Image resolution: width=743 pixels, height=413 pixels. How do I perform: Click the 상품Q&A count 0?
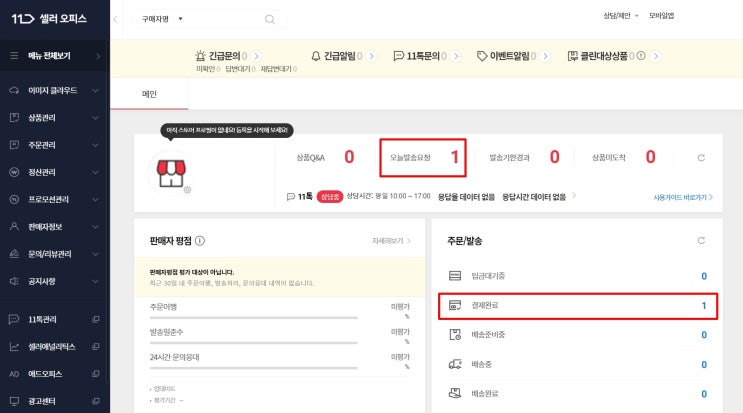tap(349, 157)
